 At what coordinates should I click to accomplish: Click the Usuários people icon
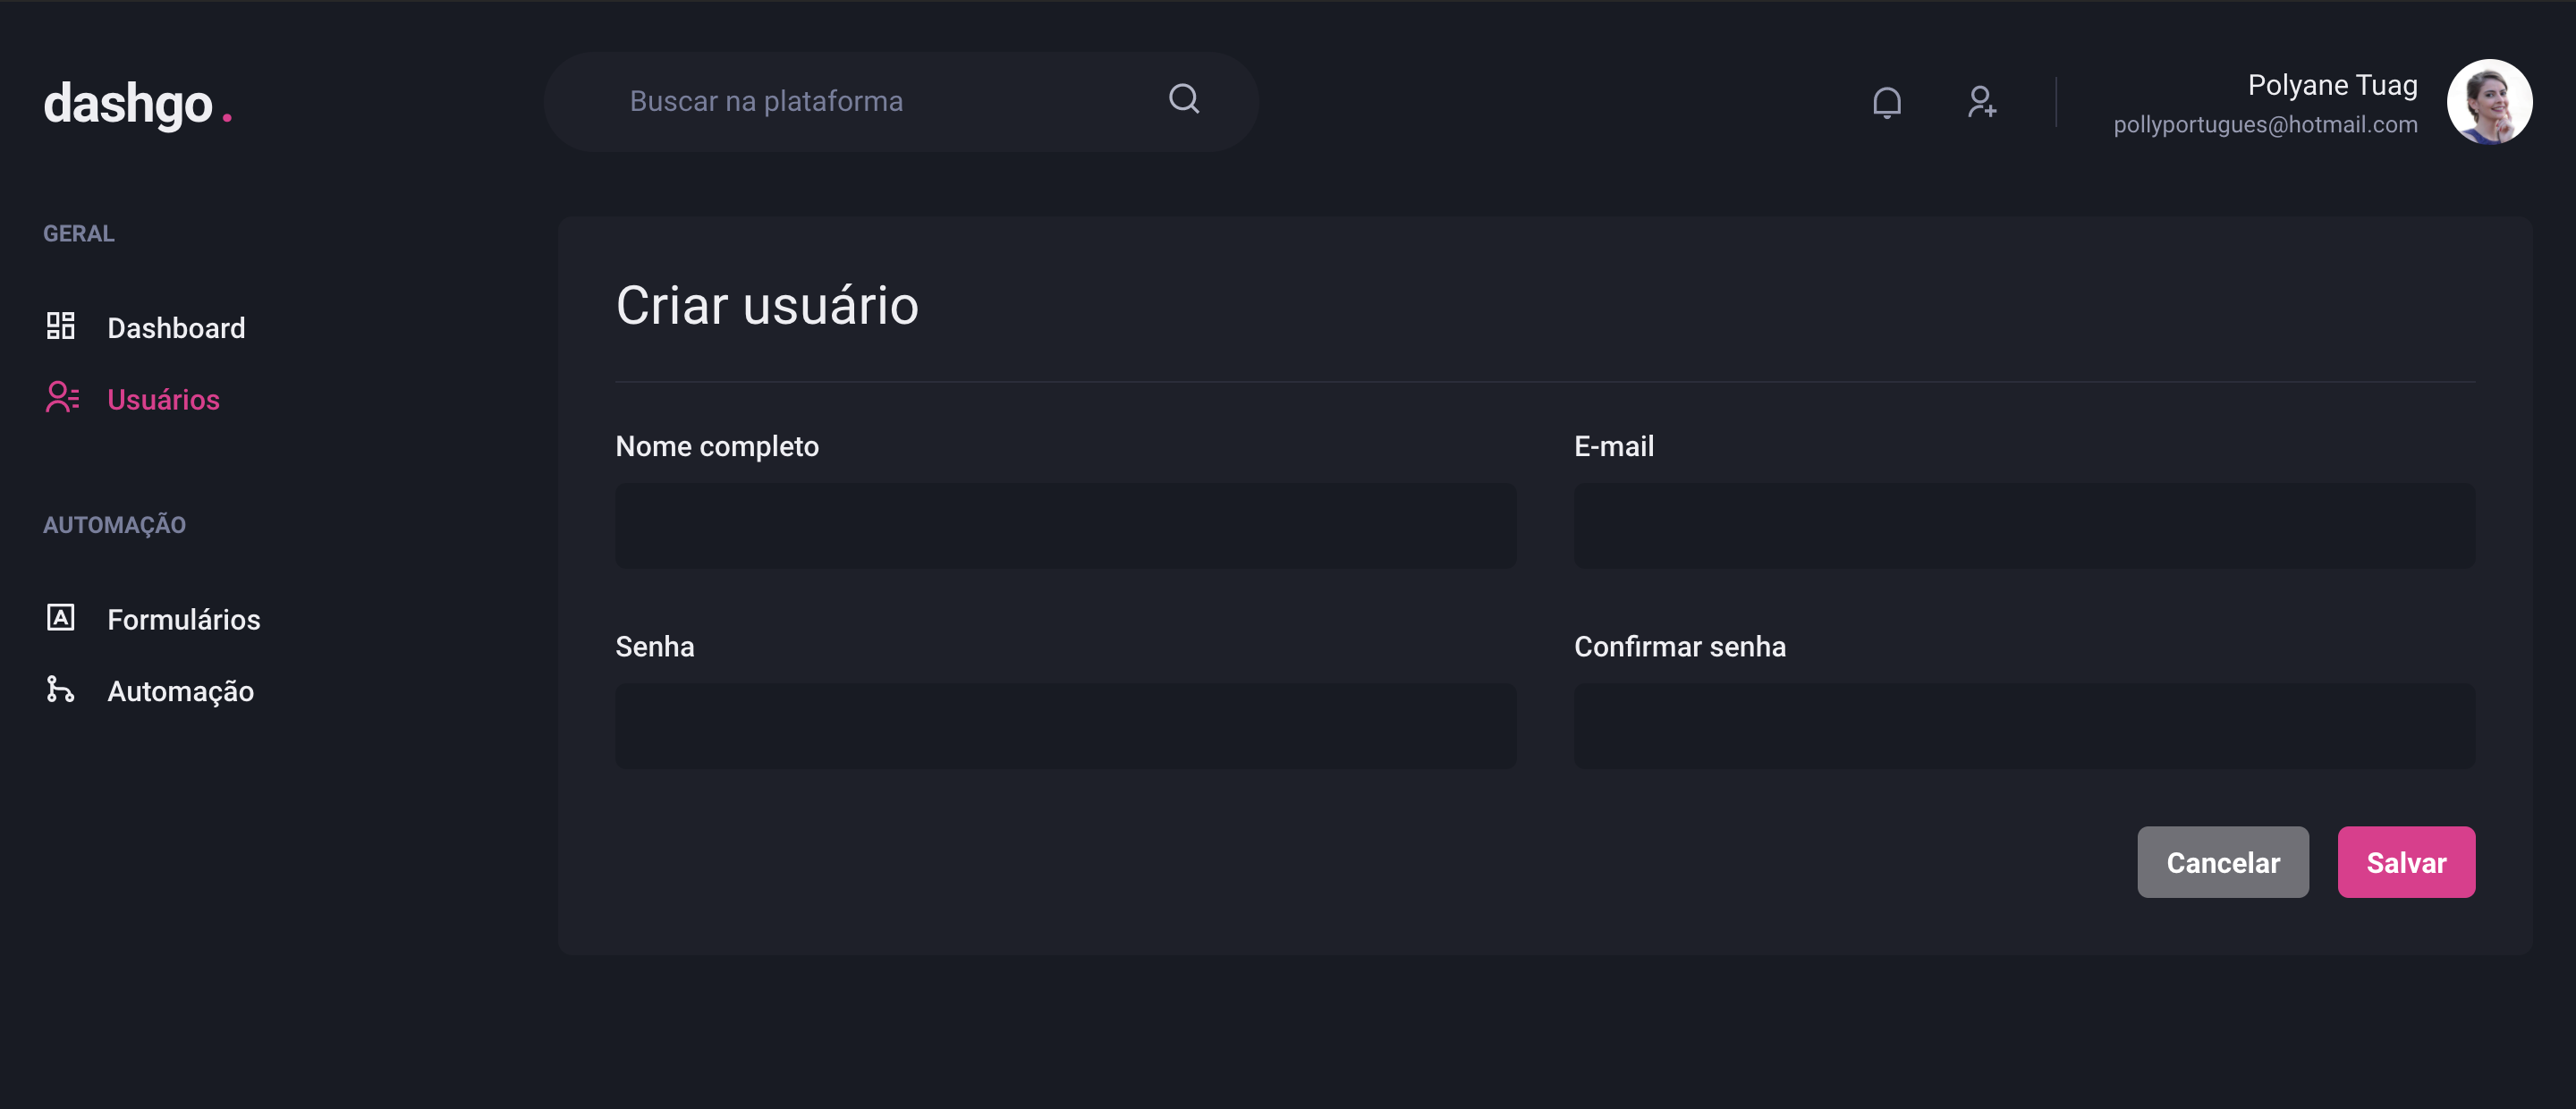(62, 397)
